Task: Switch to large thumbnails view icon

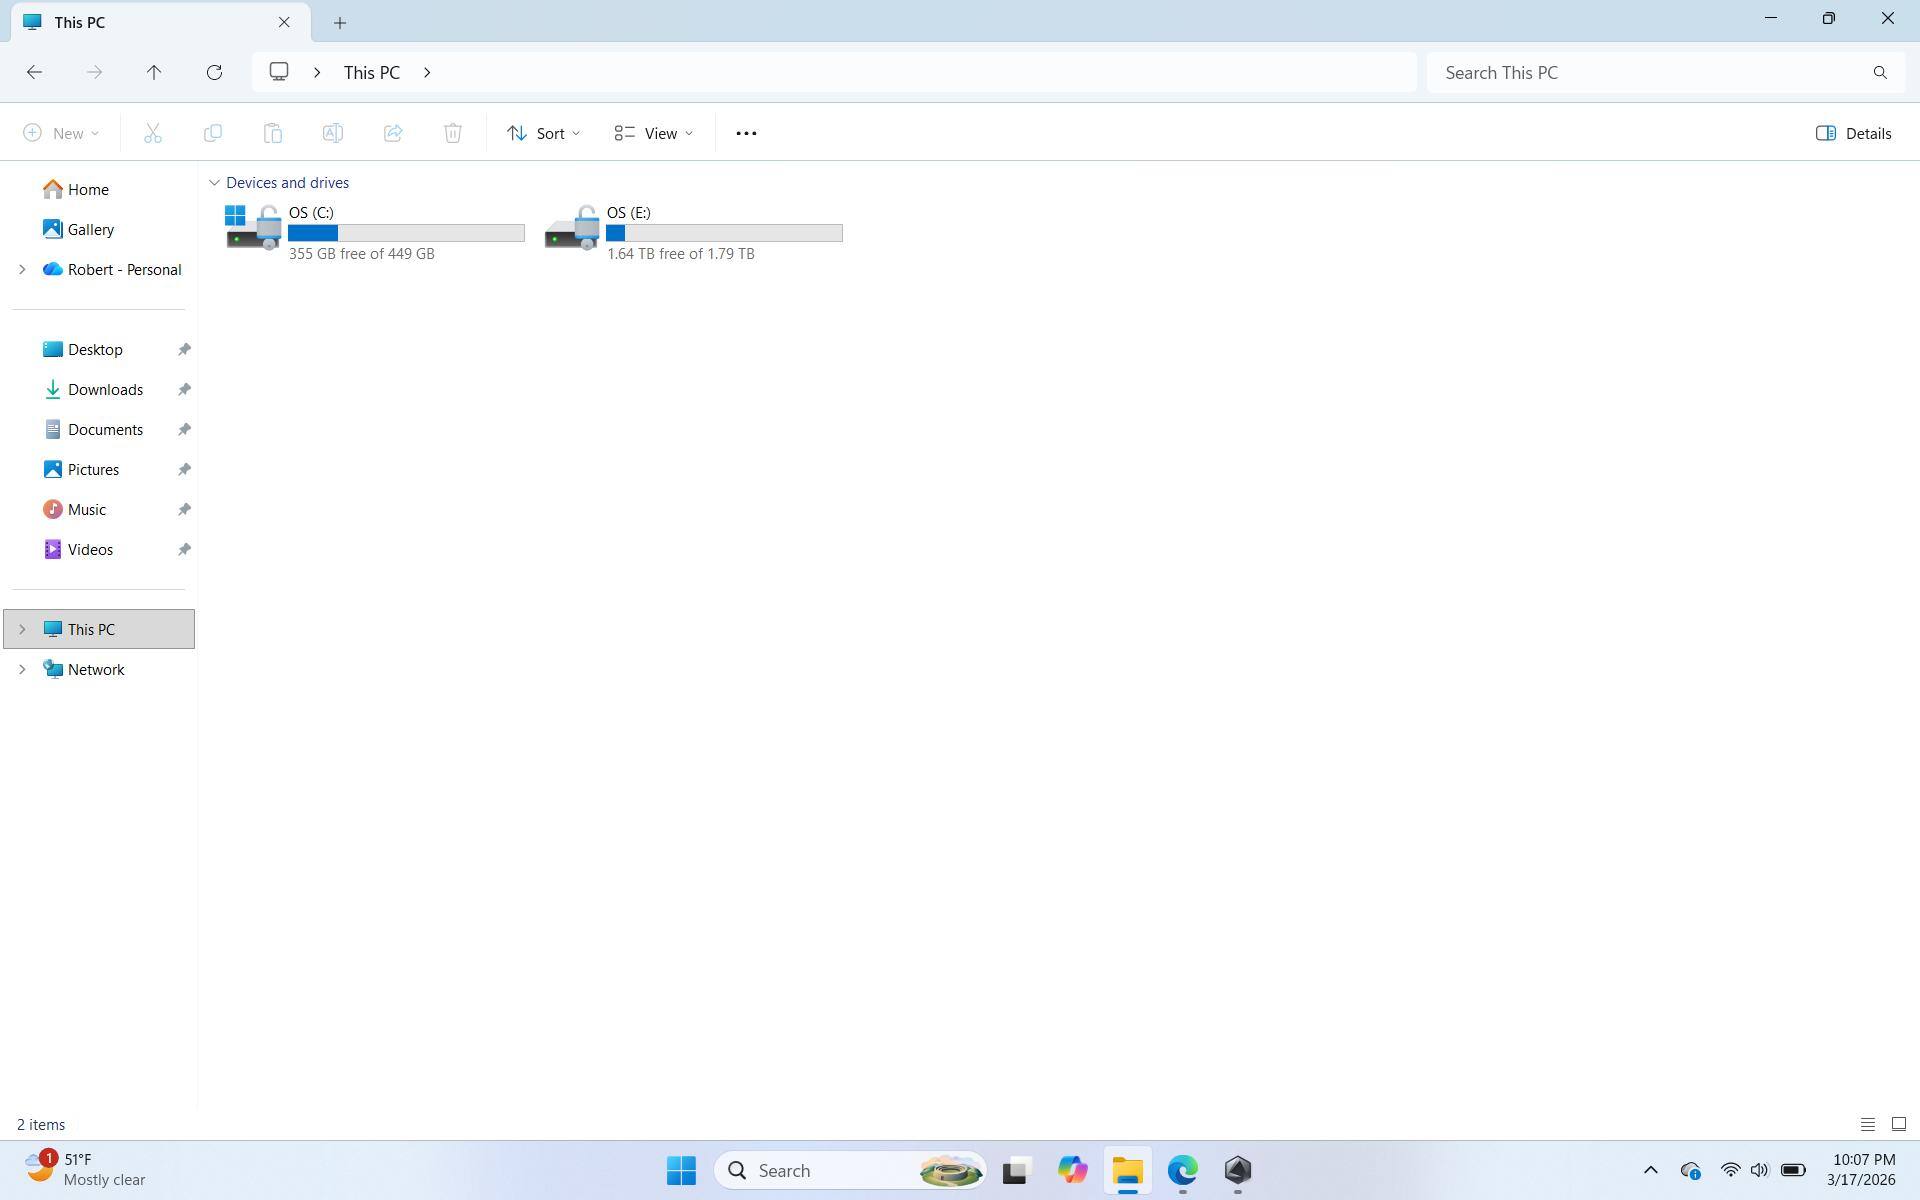Action: 1898,1124
